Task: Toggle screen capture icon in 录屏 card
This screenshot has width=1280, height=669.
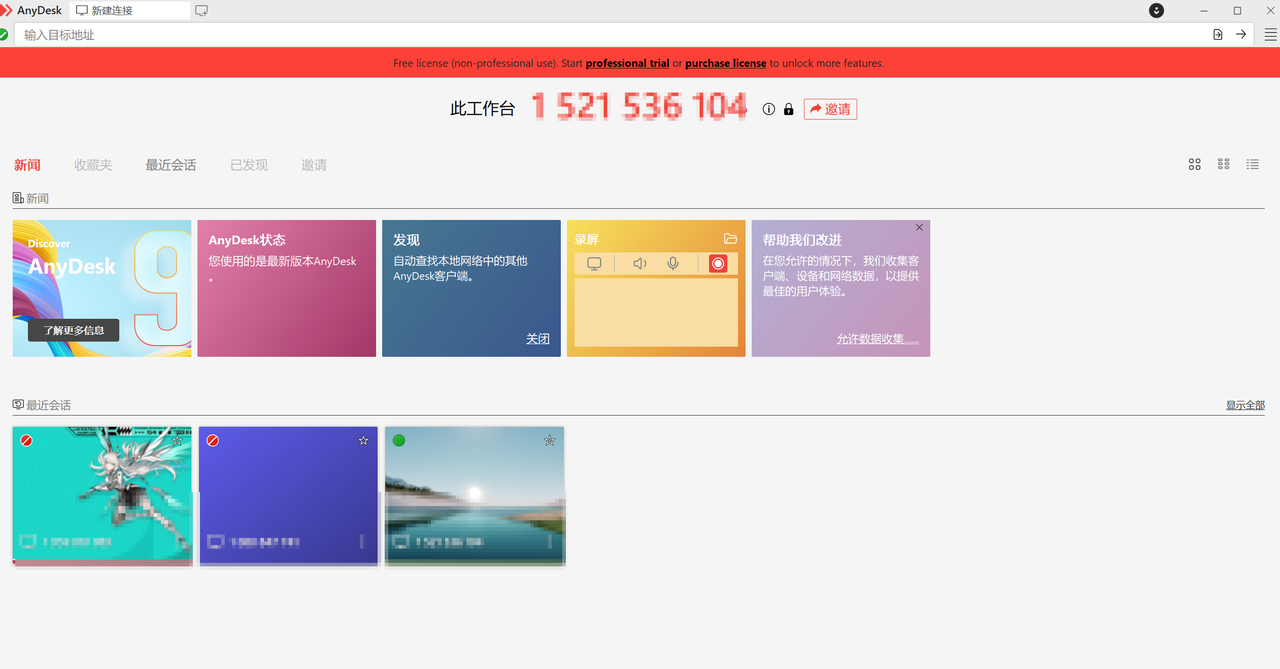Action: click(x=594, y=264)
